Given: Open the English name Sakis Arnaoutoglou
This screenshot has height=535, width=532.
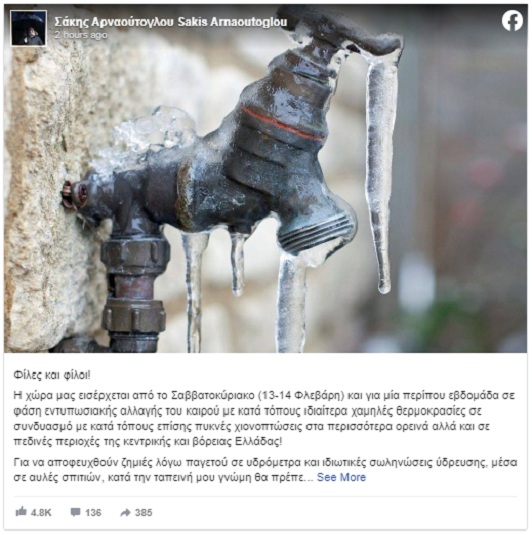Looking at the screenshot, I should tap(232, 22).
